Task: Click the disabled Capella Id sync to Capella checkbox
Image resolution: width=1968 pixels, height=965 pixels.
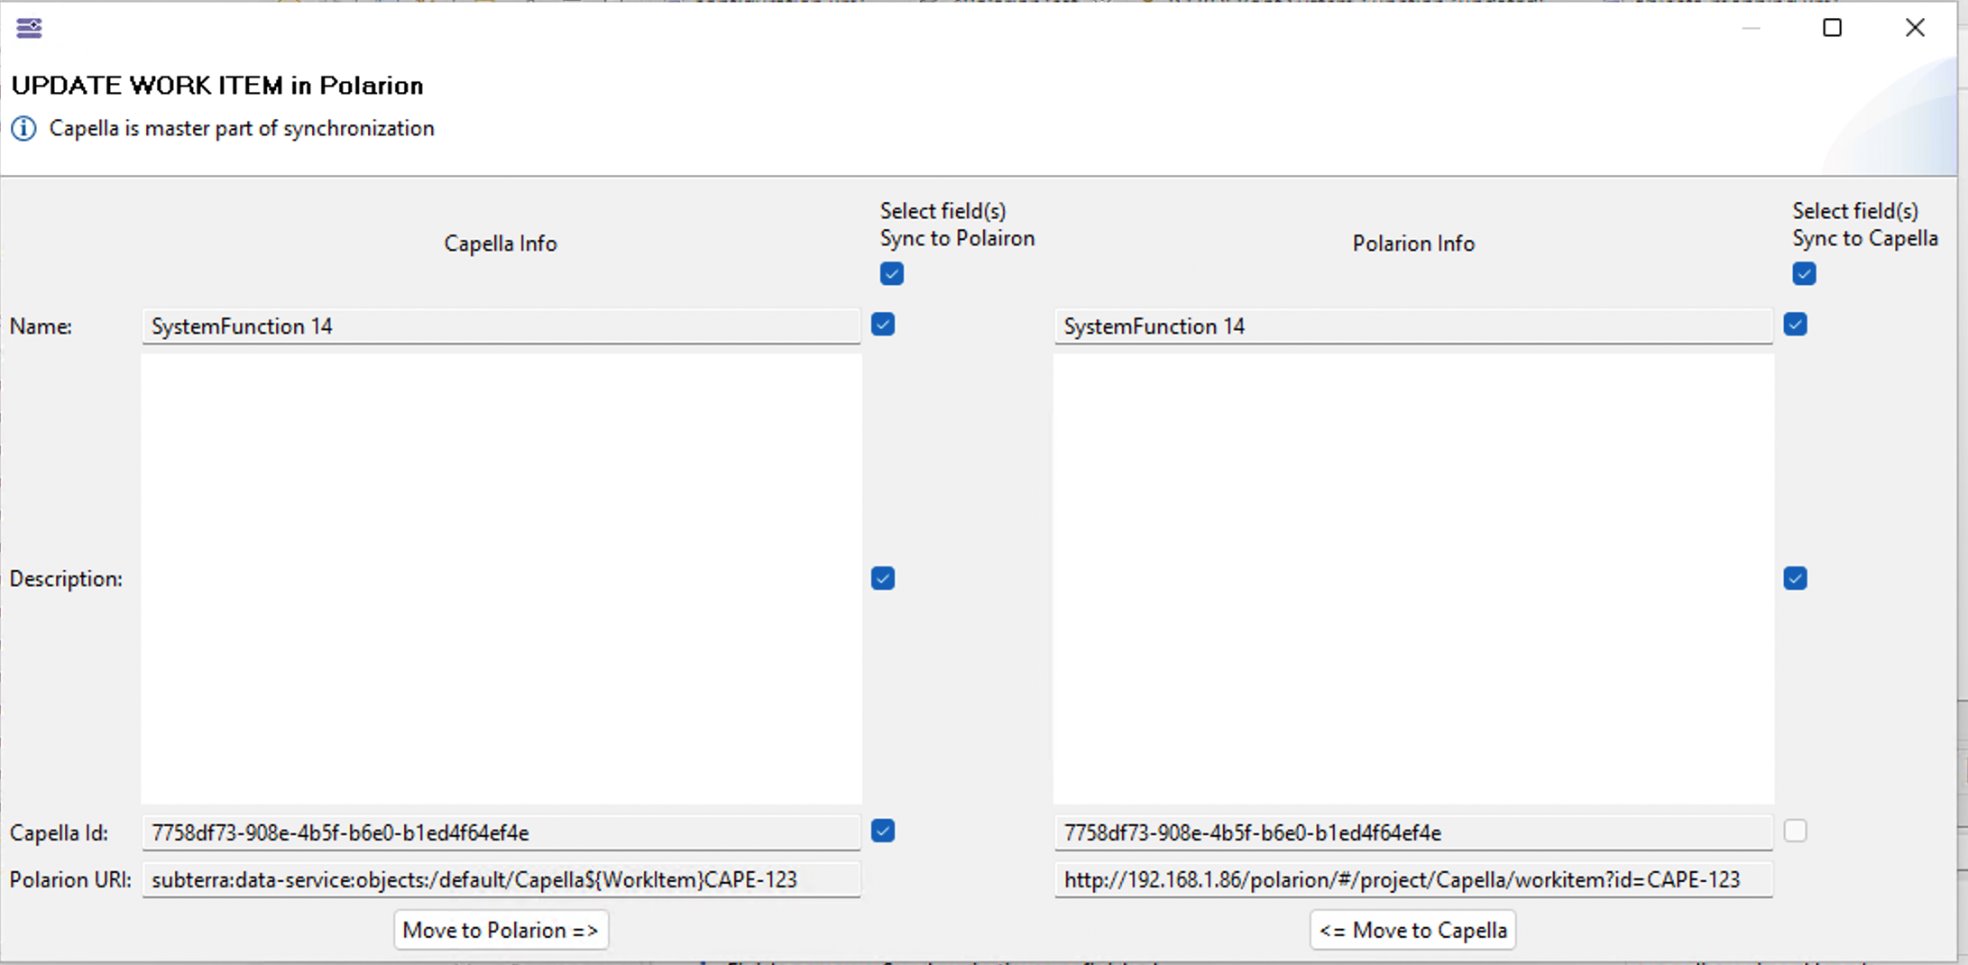Action: (1795, 831)
